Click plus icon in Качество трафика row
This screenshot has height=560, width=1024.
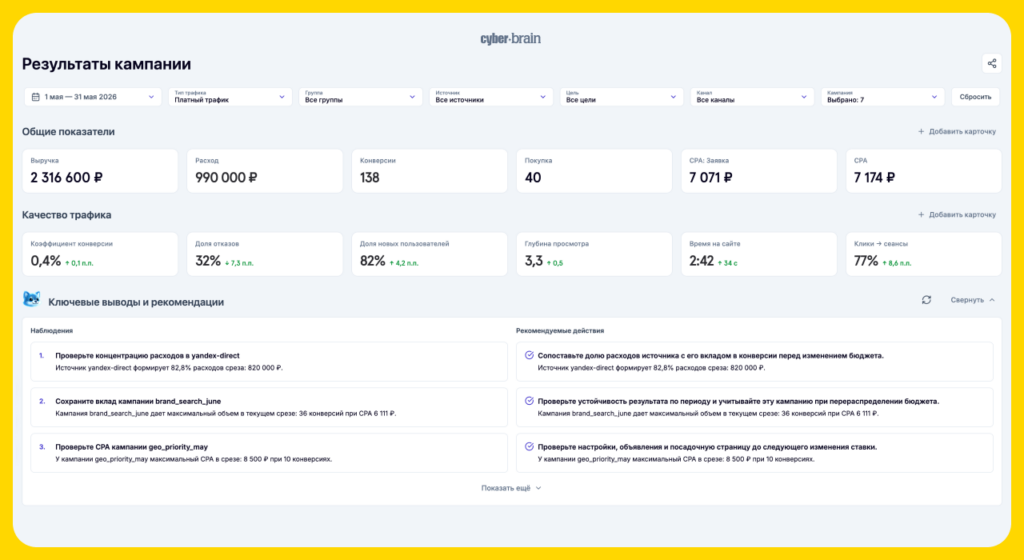coord(921,214)
